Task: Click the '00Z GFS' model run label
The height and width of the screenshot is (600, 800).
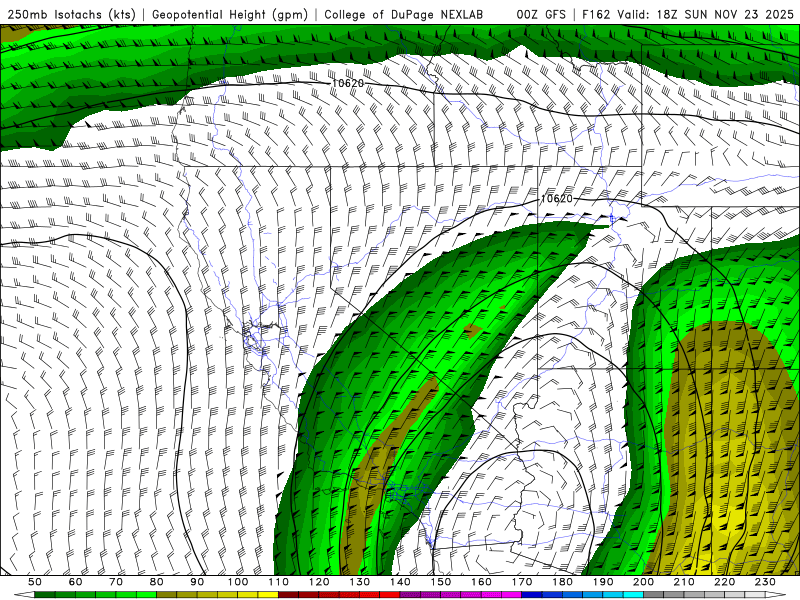Action: click(541, 14)
